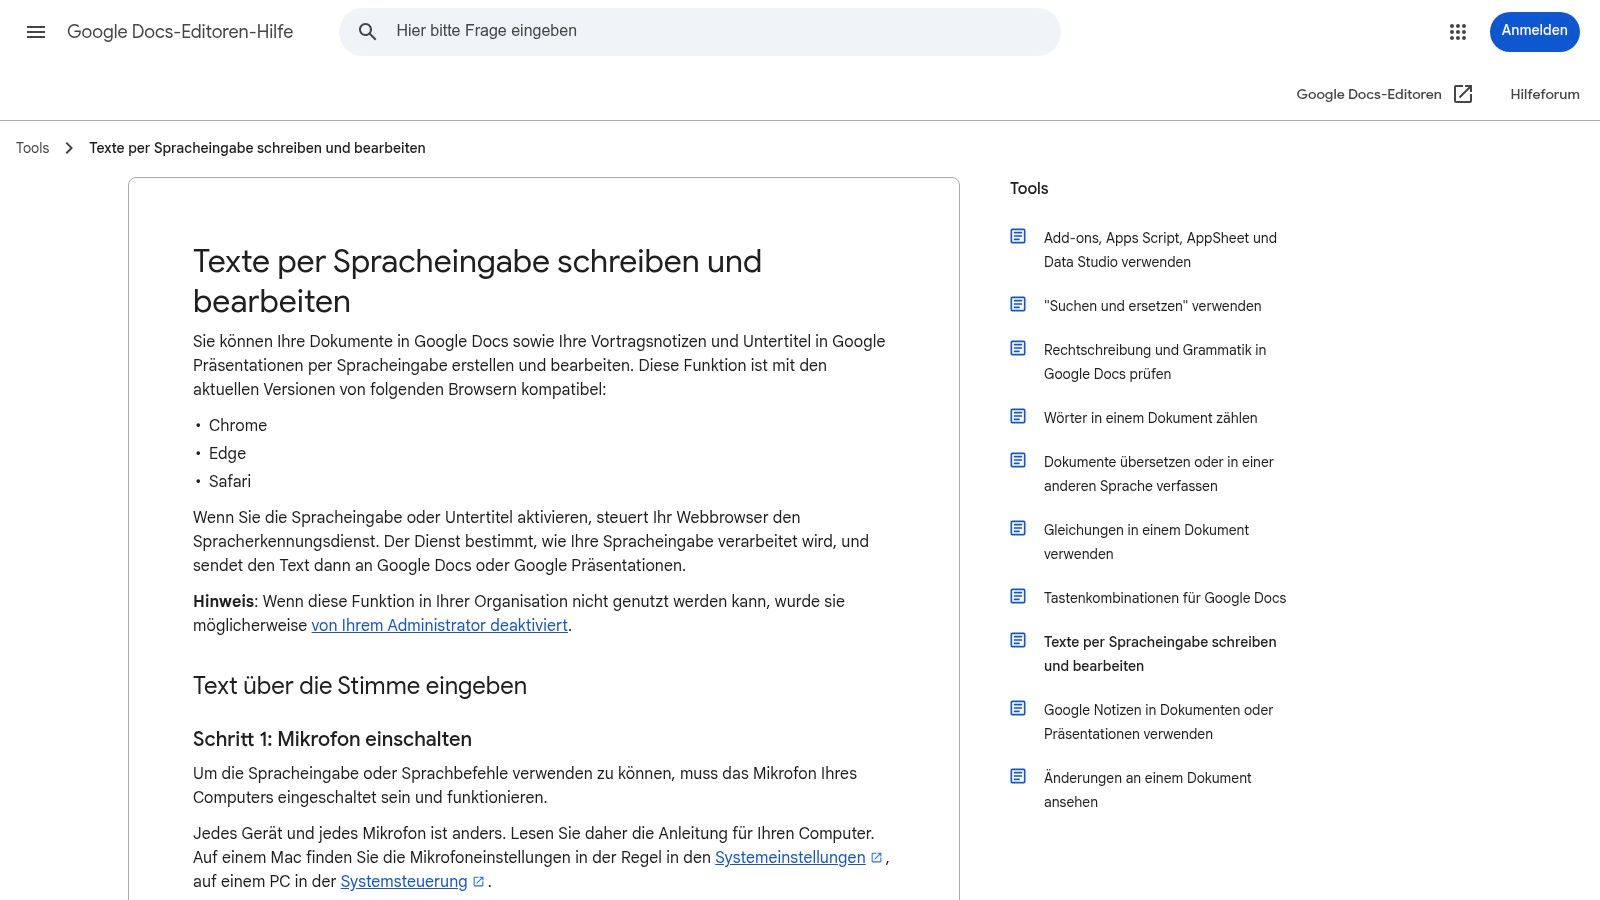
Task: Open Wörter in einem Dokument zählen
Action: coord(1150,418)
